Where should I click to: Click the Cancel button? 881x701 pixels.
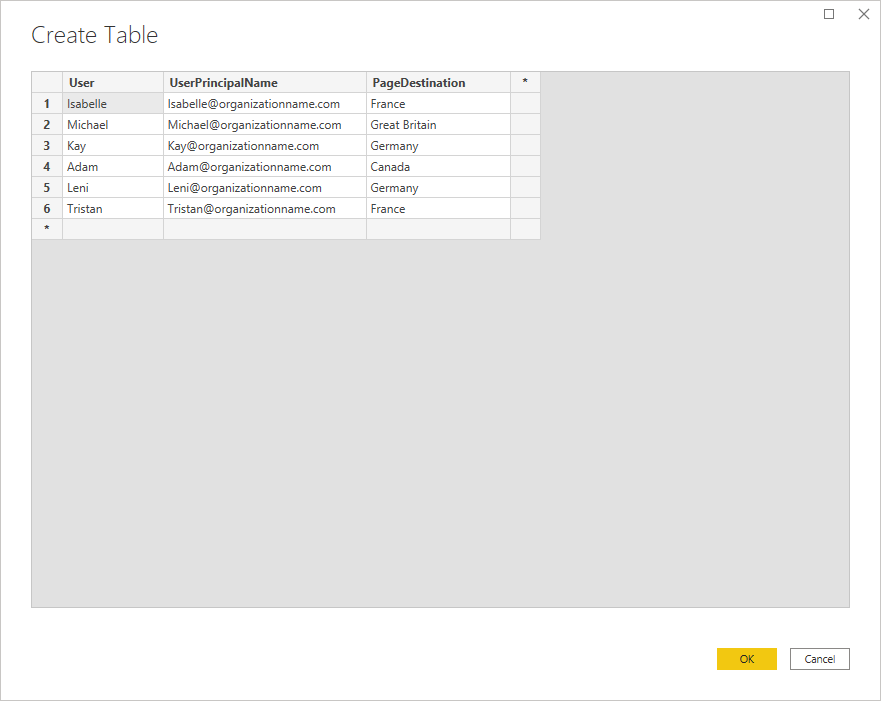pos(819,659)
